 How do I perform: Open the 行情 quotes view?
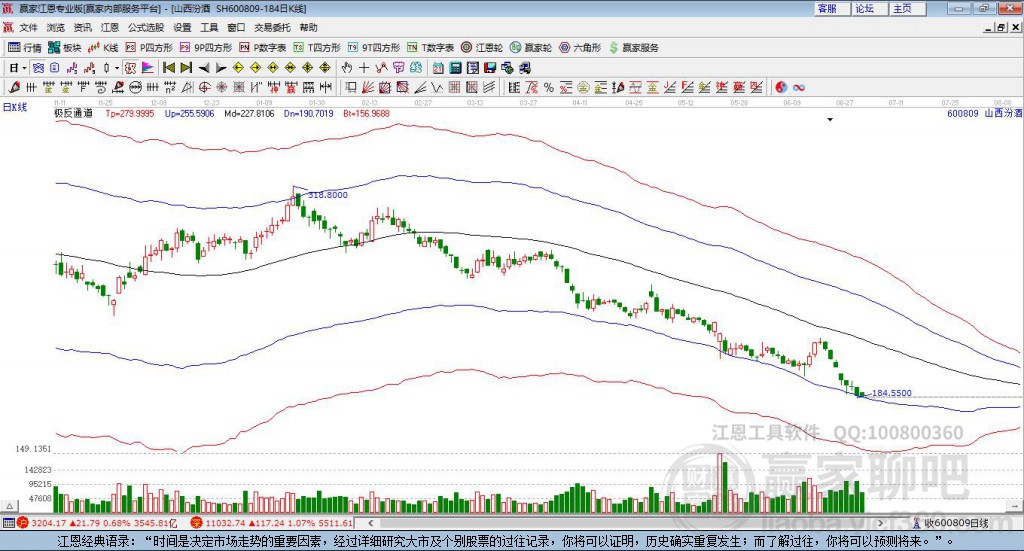[x=25, y=48]
